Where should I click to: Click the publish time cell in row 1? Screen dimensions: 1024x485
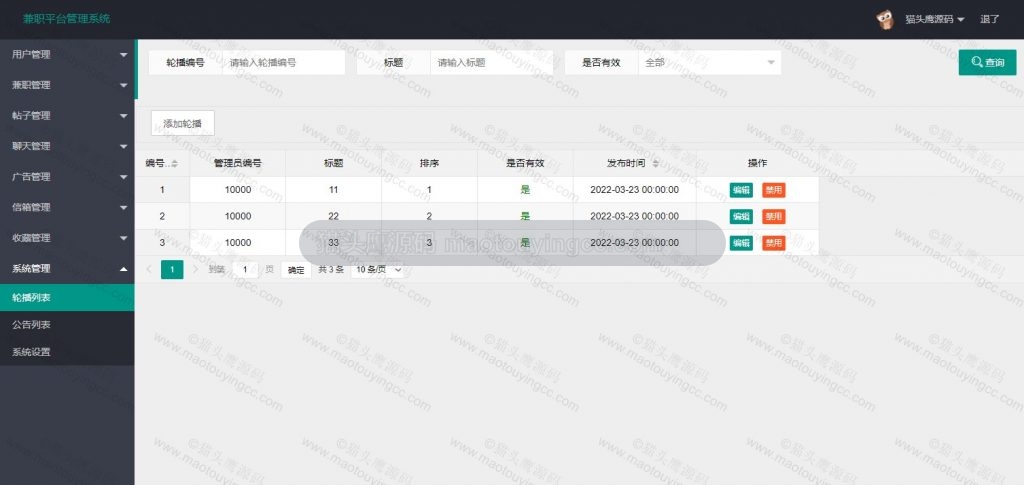[635, 190]
